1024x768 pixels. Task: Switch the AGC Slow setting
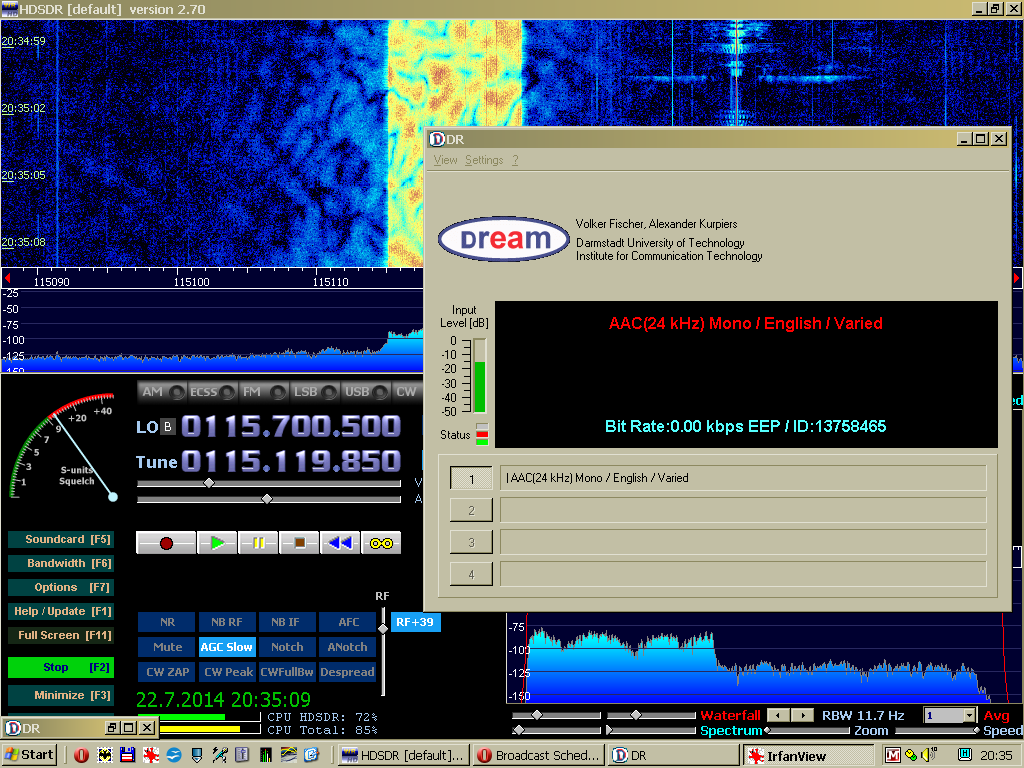(227, 647)
